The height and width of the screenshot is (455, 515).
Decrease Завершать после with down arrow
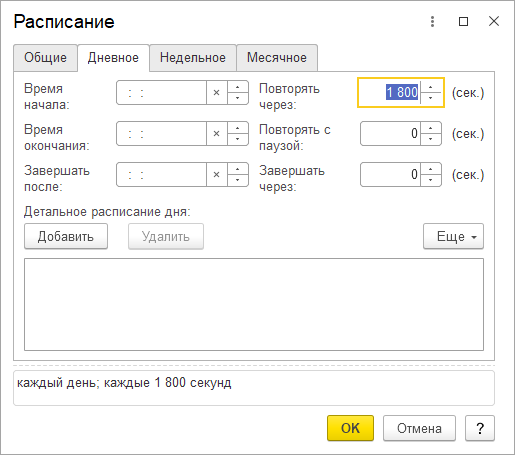pos(238,180)
